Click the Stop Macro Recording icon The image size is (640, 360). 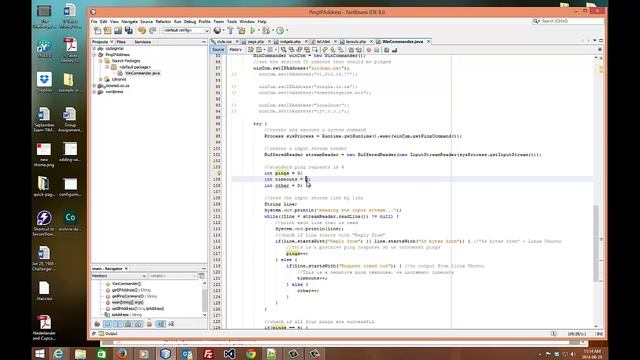pos(376,50)
